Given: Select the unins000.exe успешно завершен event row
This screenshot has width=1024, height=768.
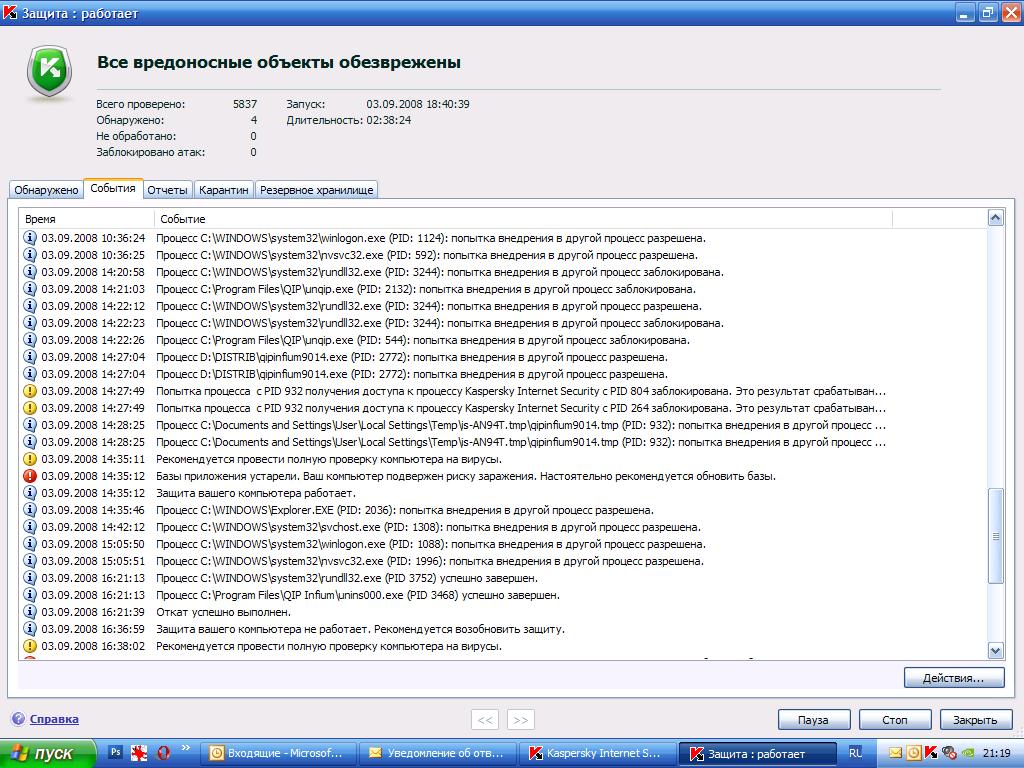Looking at the screenshot, I should point(503,594).
